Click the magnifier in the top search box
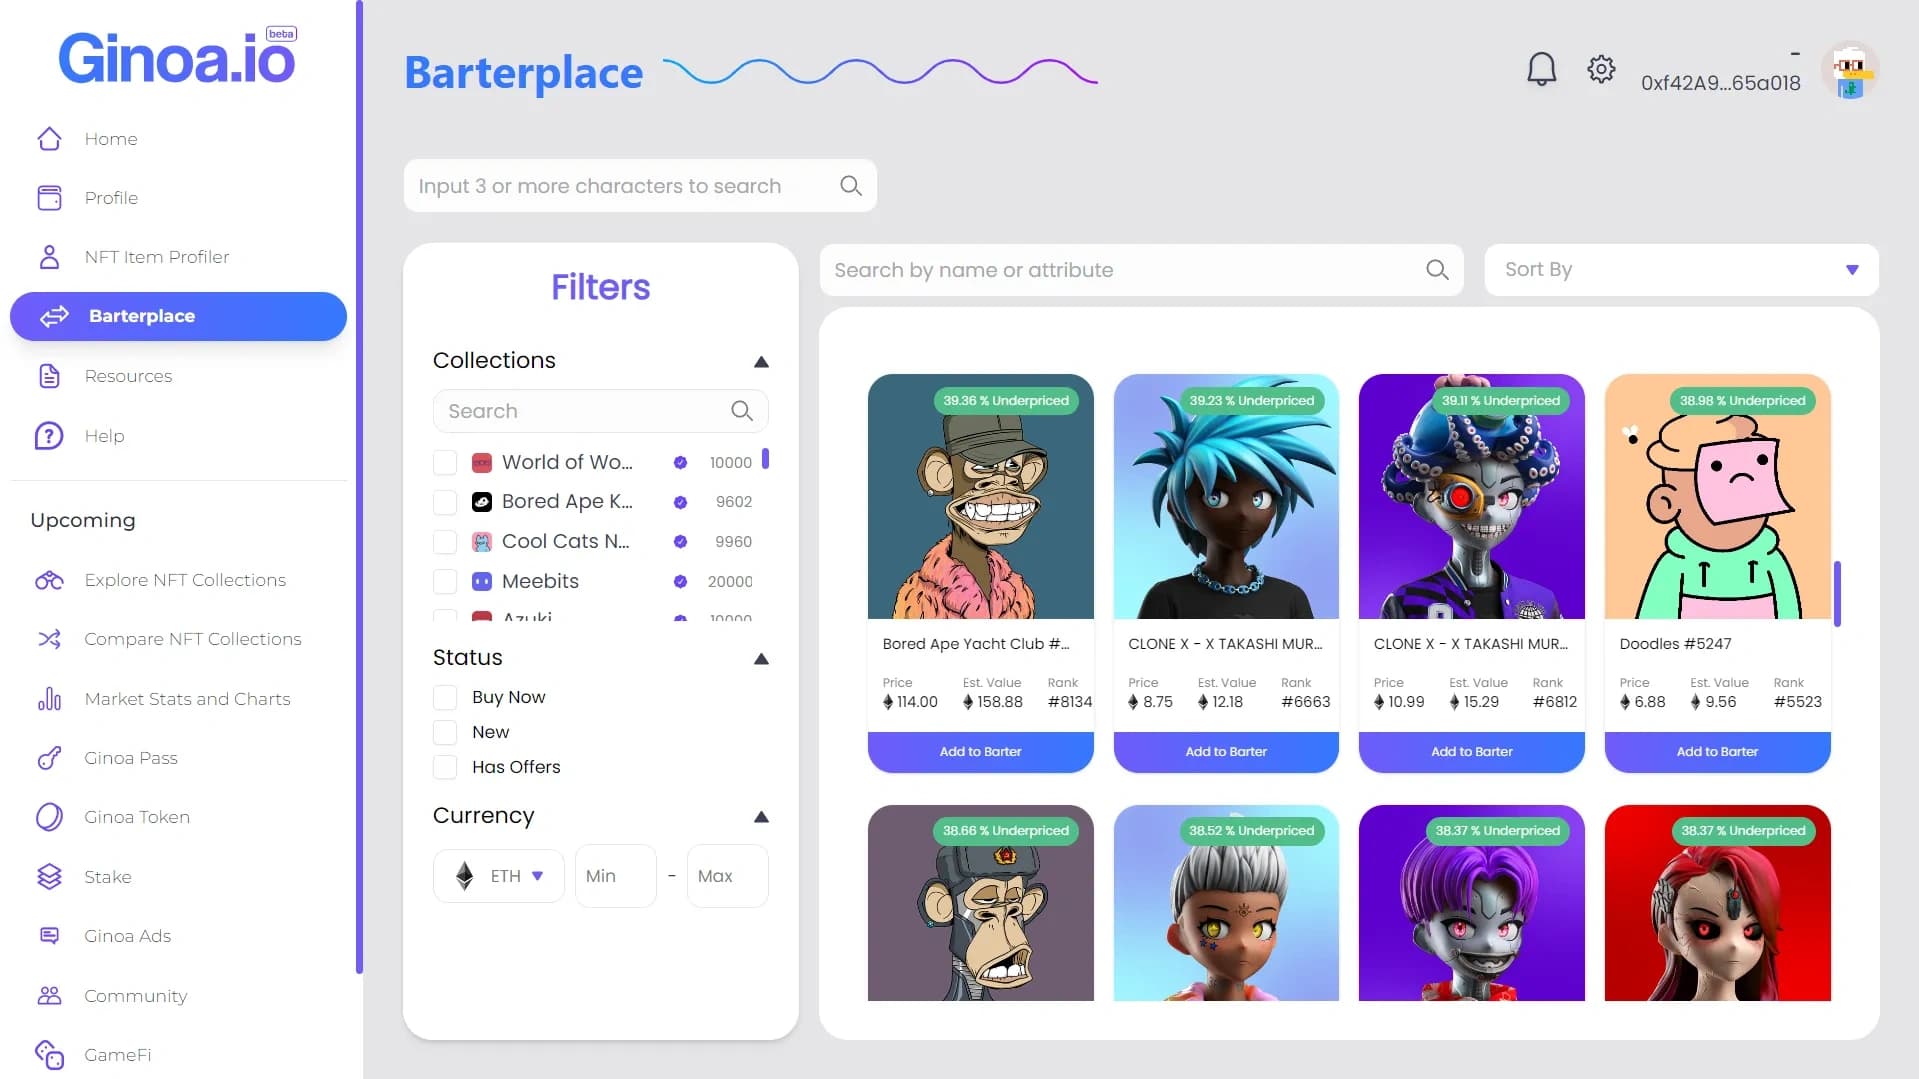This screenshot has width=1919, height=1079. pos(851,186)
